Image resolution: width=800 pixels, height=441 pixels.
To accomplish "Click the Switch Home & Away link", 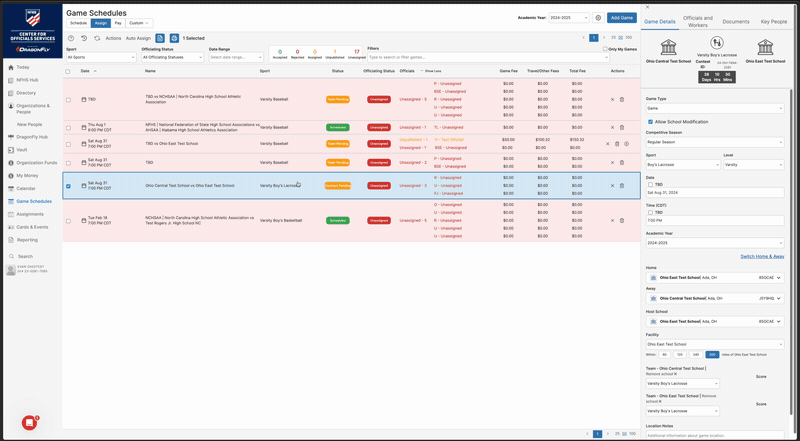I will 762,257.
